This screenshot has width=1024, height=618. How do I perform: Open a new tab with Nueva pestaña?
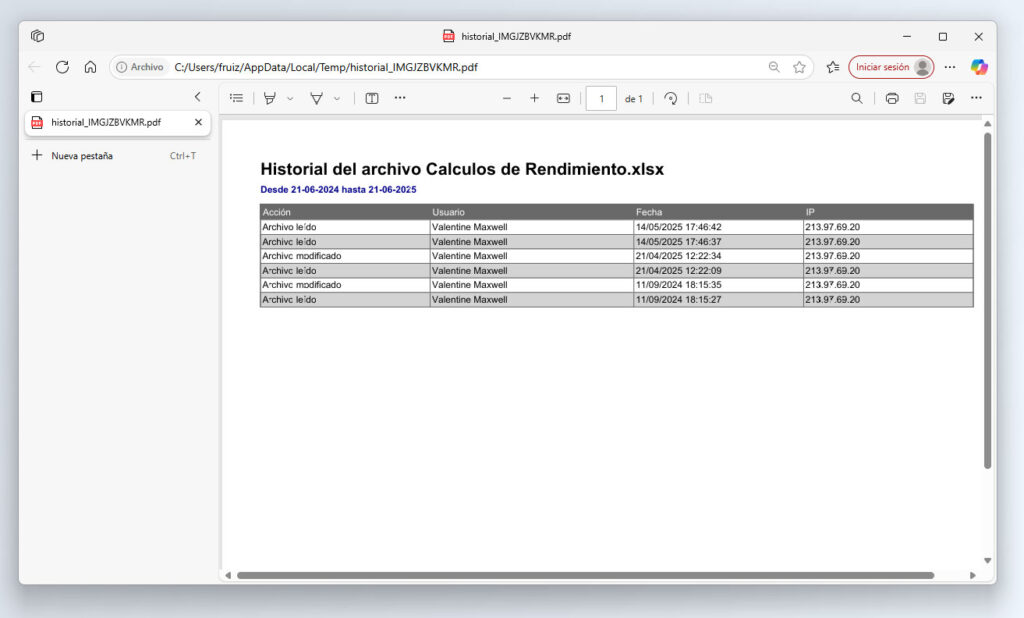click(82, 156)
